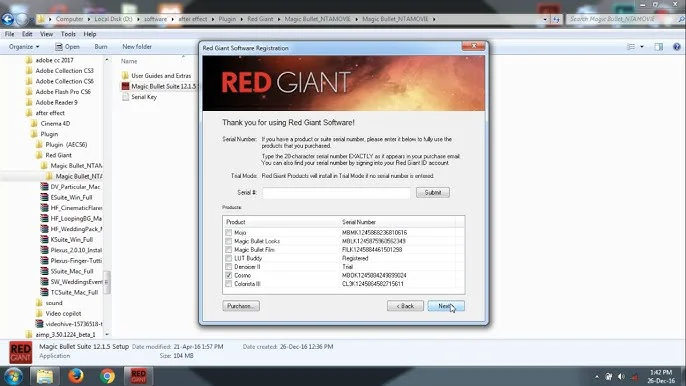This screenshot has height=386, width=686.
Task: Open the Tools menu in Explorer
Action: (x=68, y=34)
